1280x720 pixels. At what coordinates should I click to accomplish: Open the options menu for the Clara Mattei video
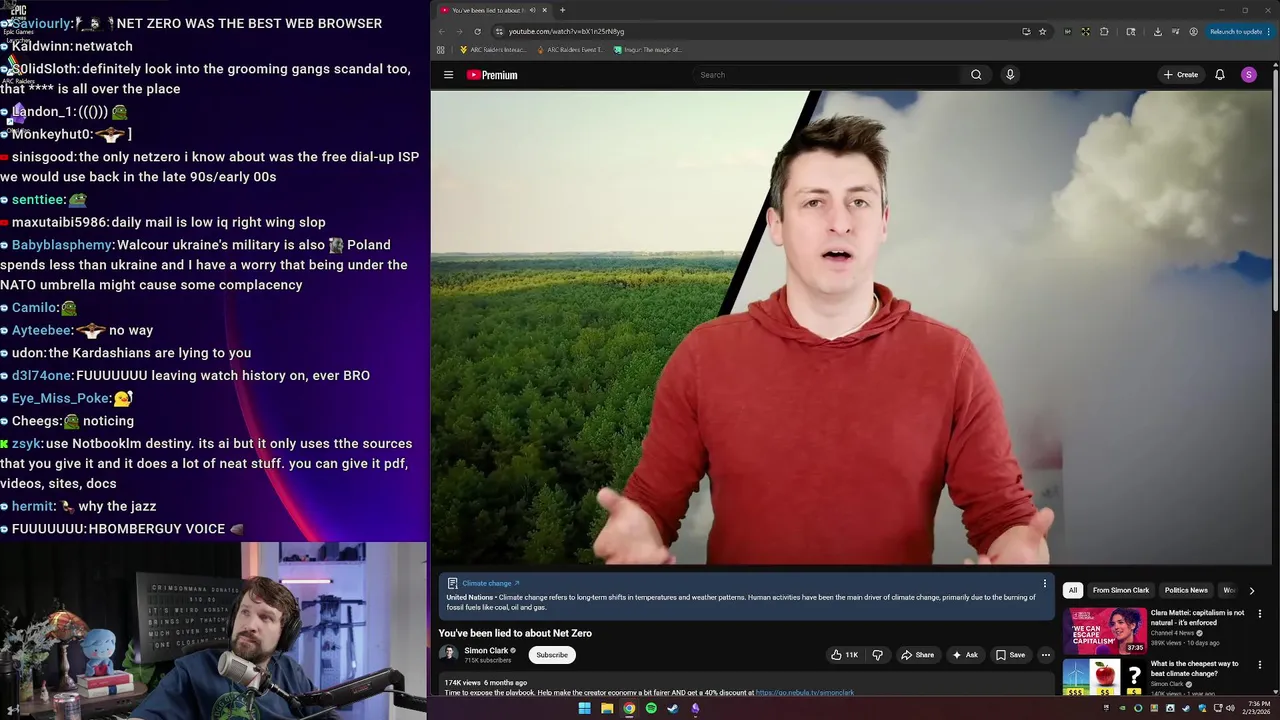1260,614
